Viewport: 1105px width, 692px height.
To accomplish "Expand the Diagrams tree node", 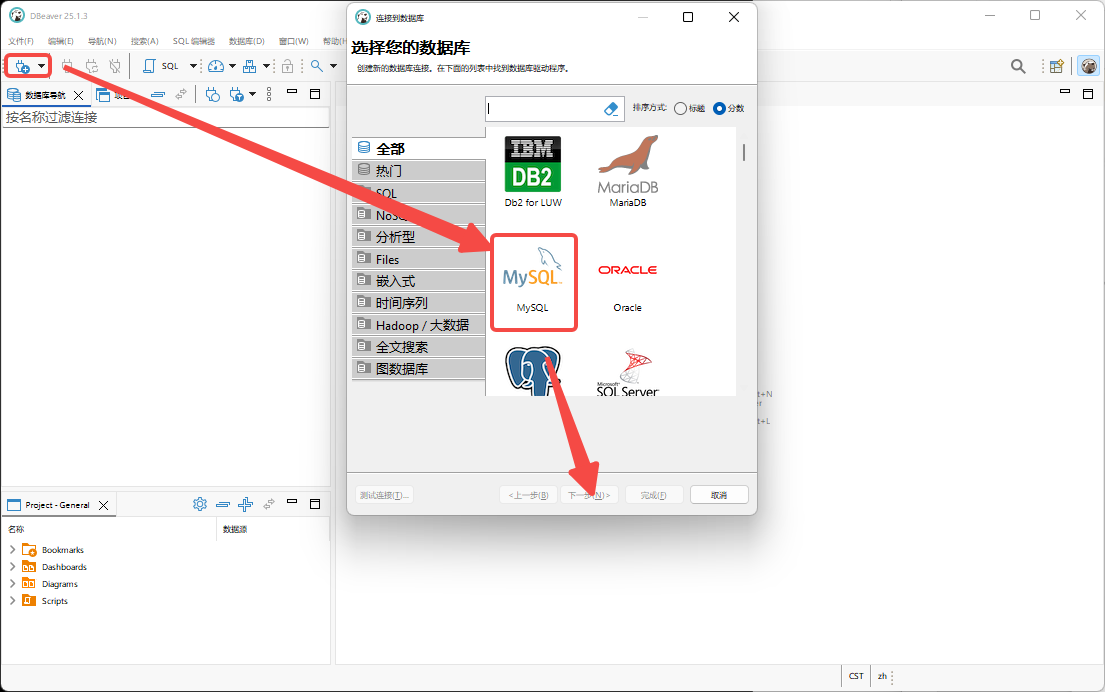I will point(12,583).
